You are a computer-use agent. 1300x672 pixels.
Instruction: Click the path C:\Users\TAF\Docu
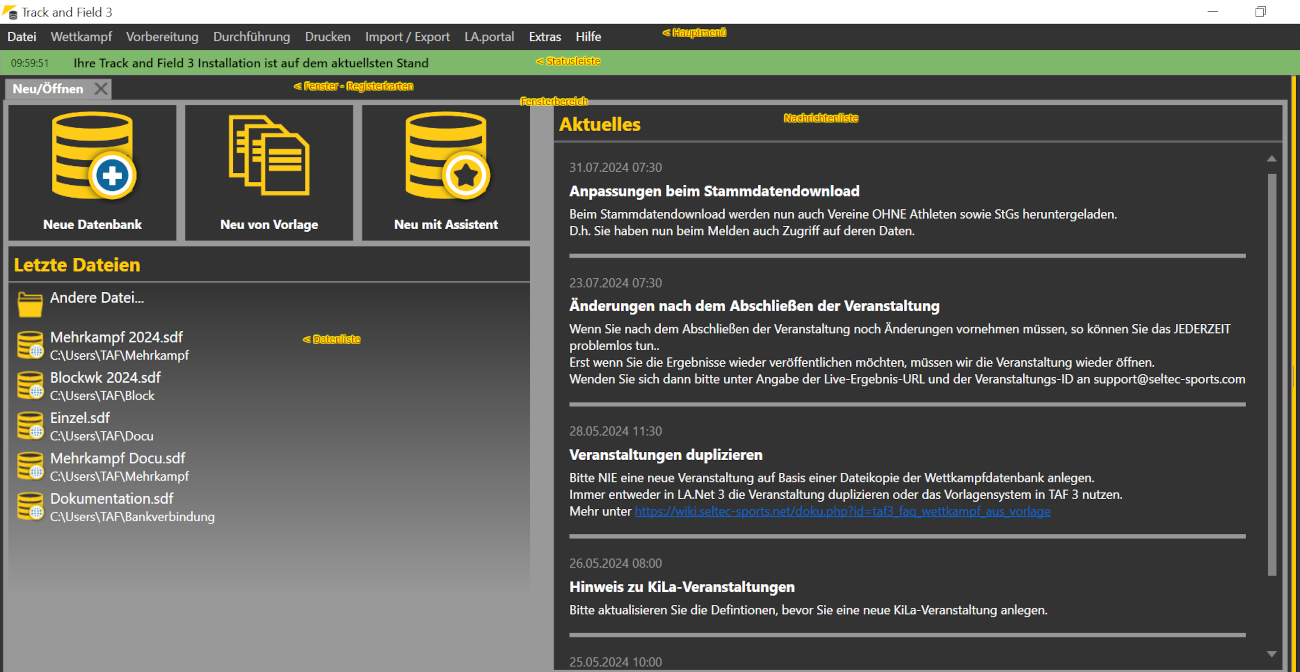click(102, 436)
